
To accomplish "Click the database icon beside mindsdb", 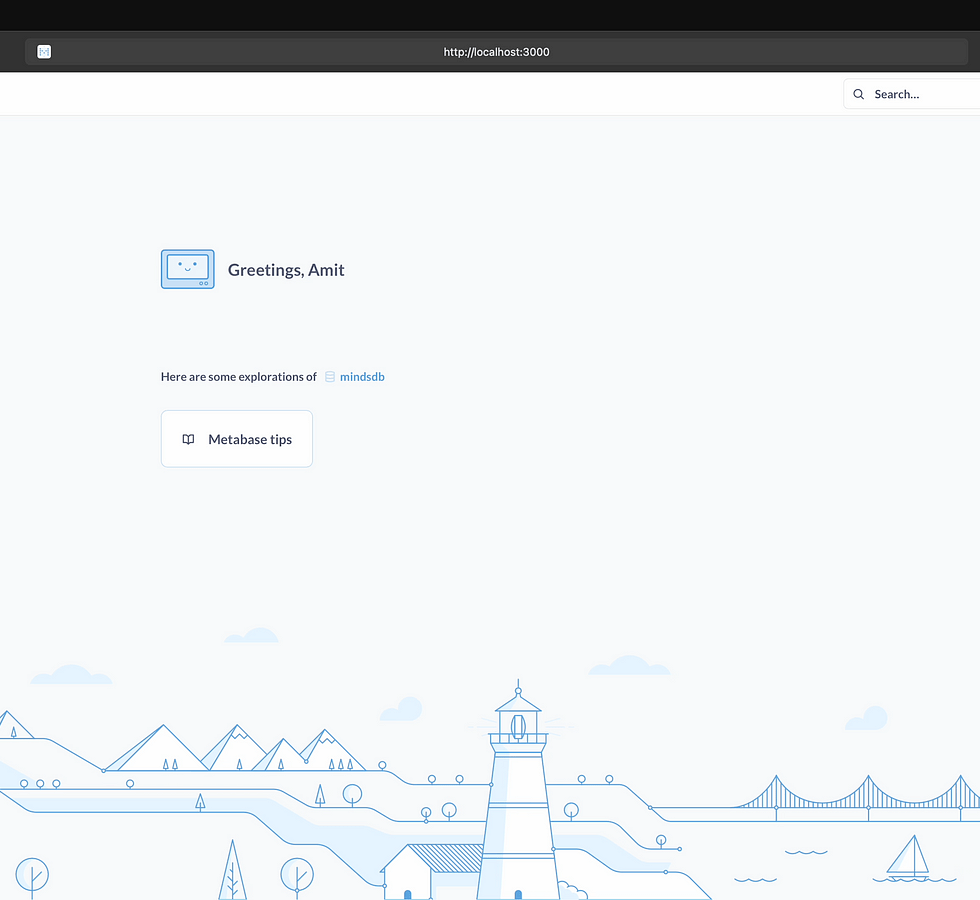I will point(330,377).
